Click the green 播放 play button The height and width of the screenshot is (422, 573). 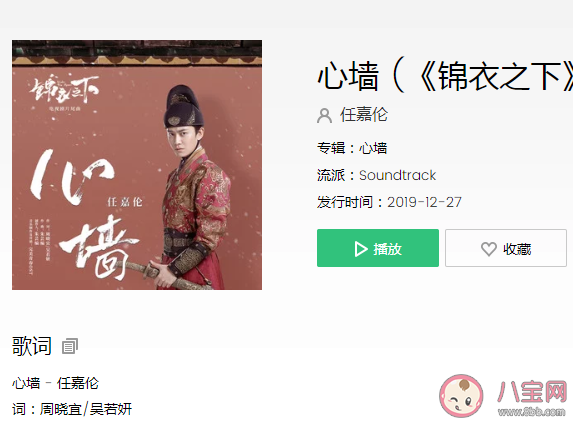click(x=378, y=248)
